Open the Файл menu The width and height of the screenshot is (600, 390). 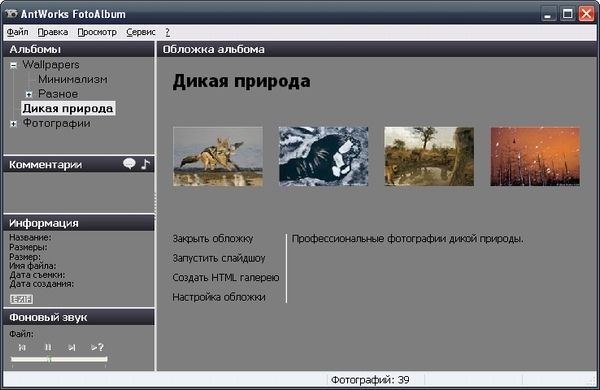click(x=18, y=32)
